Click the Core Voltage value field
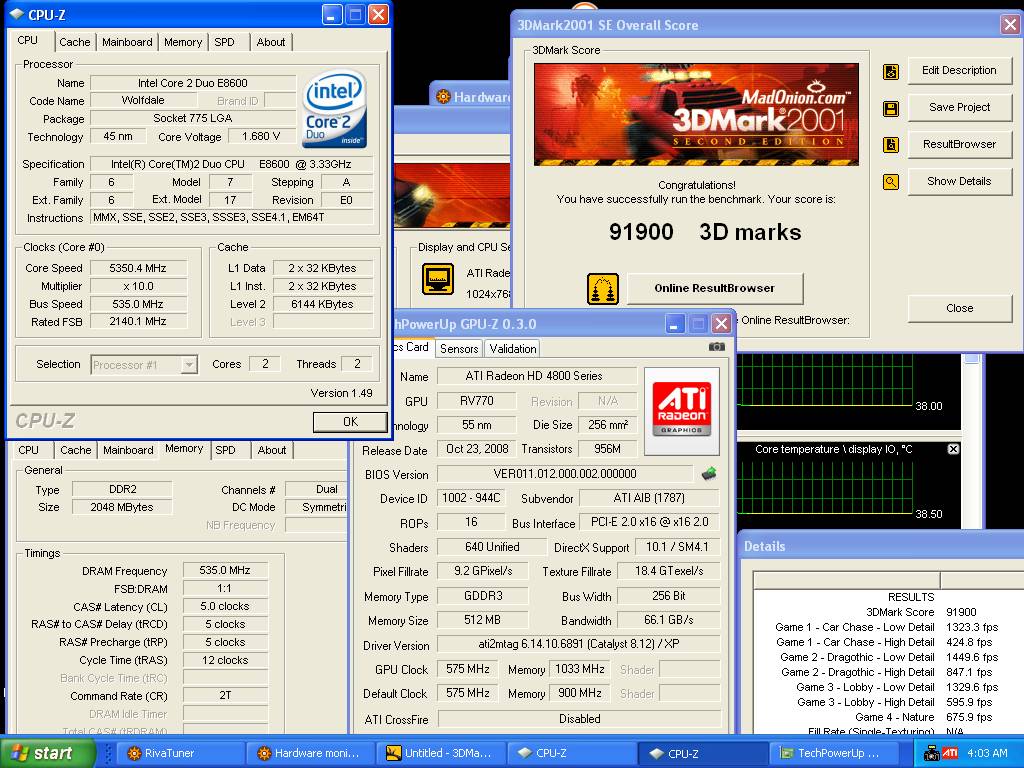Viewport: 1024px width, 768px height. [x=261, y=136]
